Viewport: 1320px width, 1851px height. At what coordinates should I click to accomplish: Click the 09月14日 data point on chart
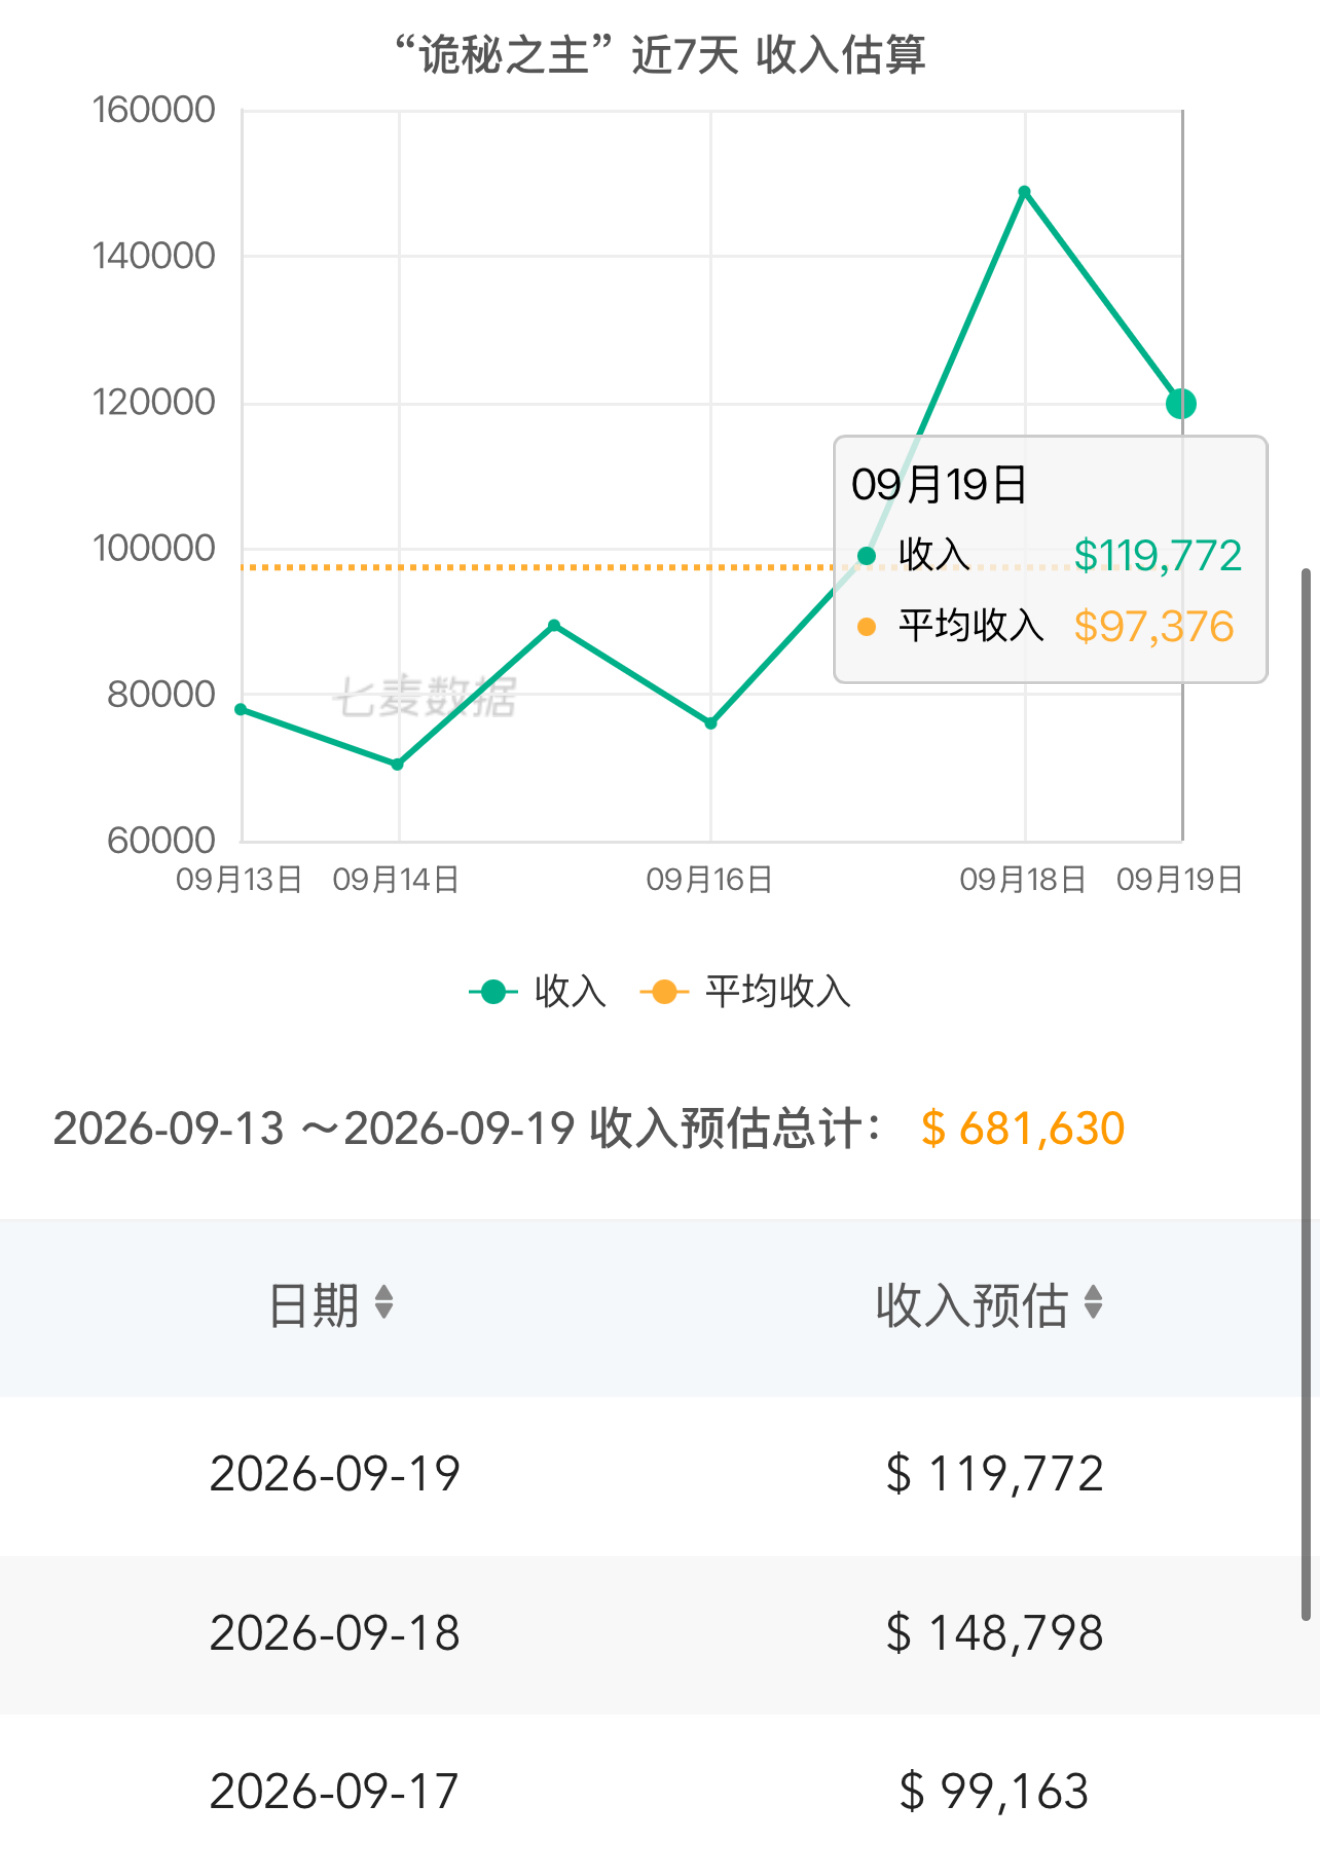pos(397,764)
